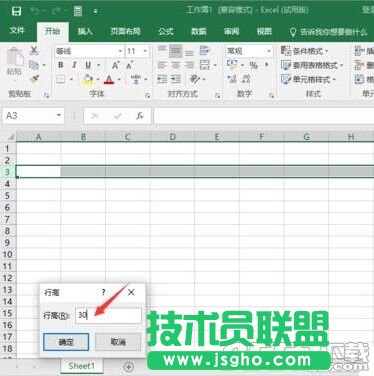The image size is (374, 376).
Task: Apply the yellow fill color
Action: click(x=88, y=80)
